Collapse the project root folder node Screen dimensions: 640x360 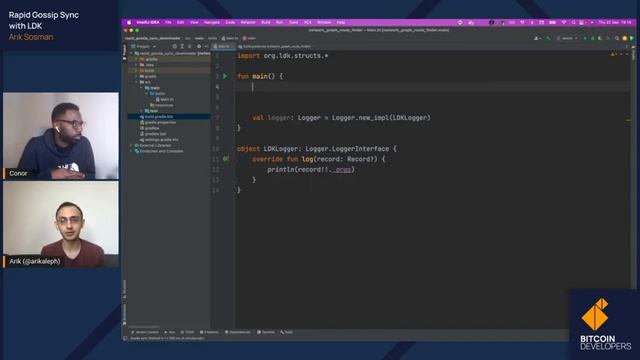(132, 53)
